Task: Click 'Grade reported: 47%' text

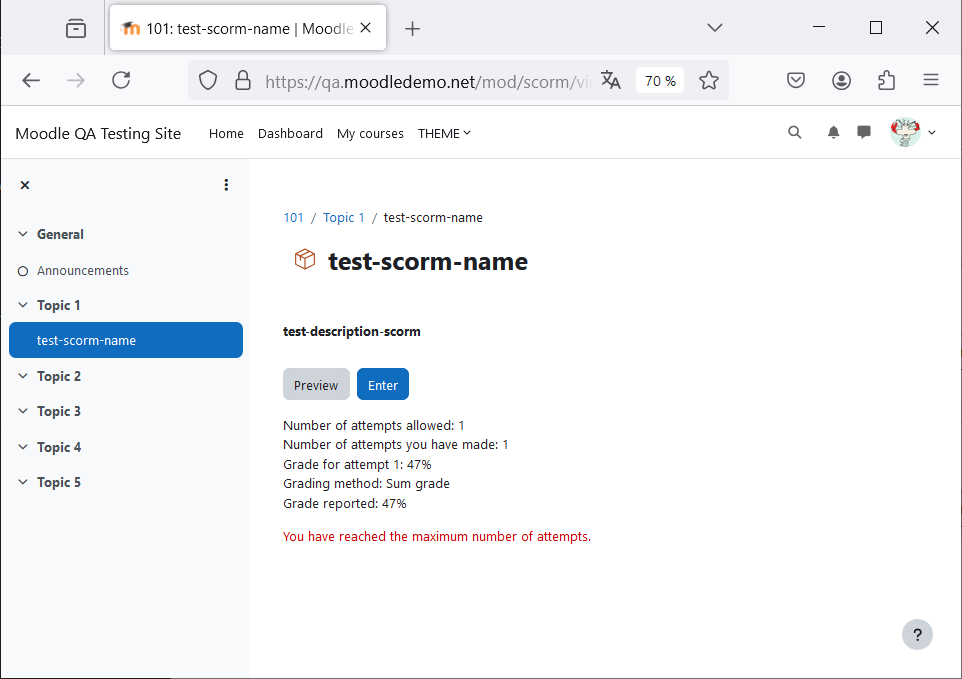Action: (x=345, y=504)
